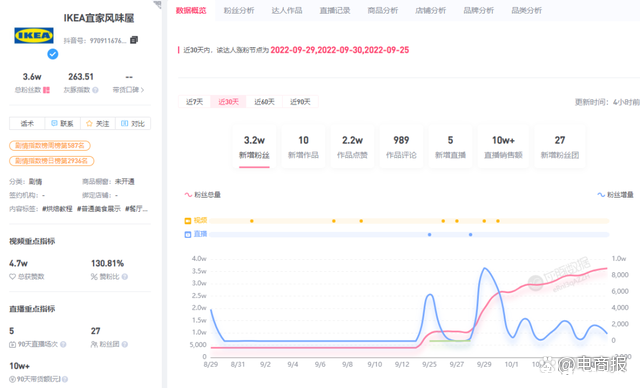640x388 pixels.
Task: Open the 直播记录 tab
Action: tap(335, 11)
